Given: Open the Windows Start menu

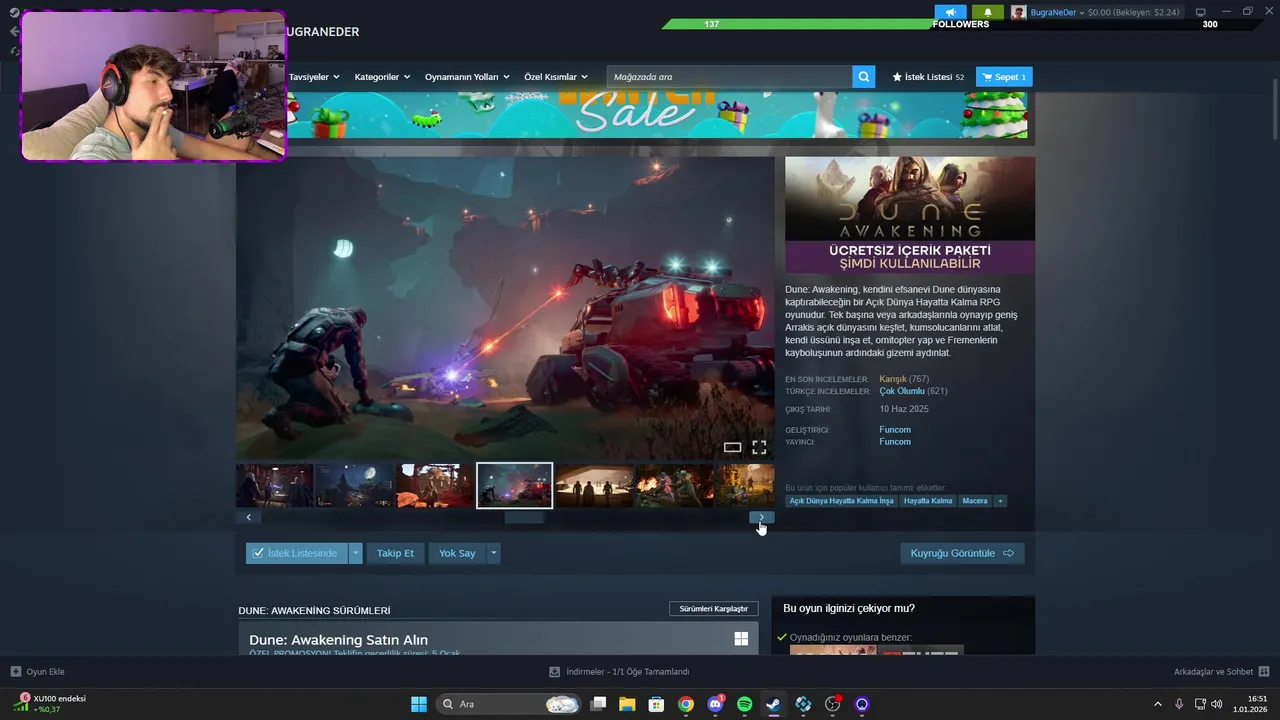Looking at the screenshot, I should 419,704.
